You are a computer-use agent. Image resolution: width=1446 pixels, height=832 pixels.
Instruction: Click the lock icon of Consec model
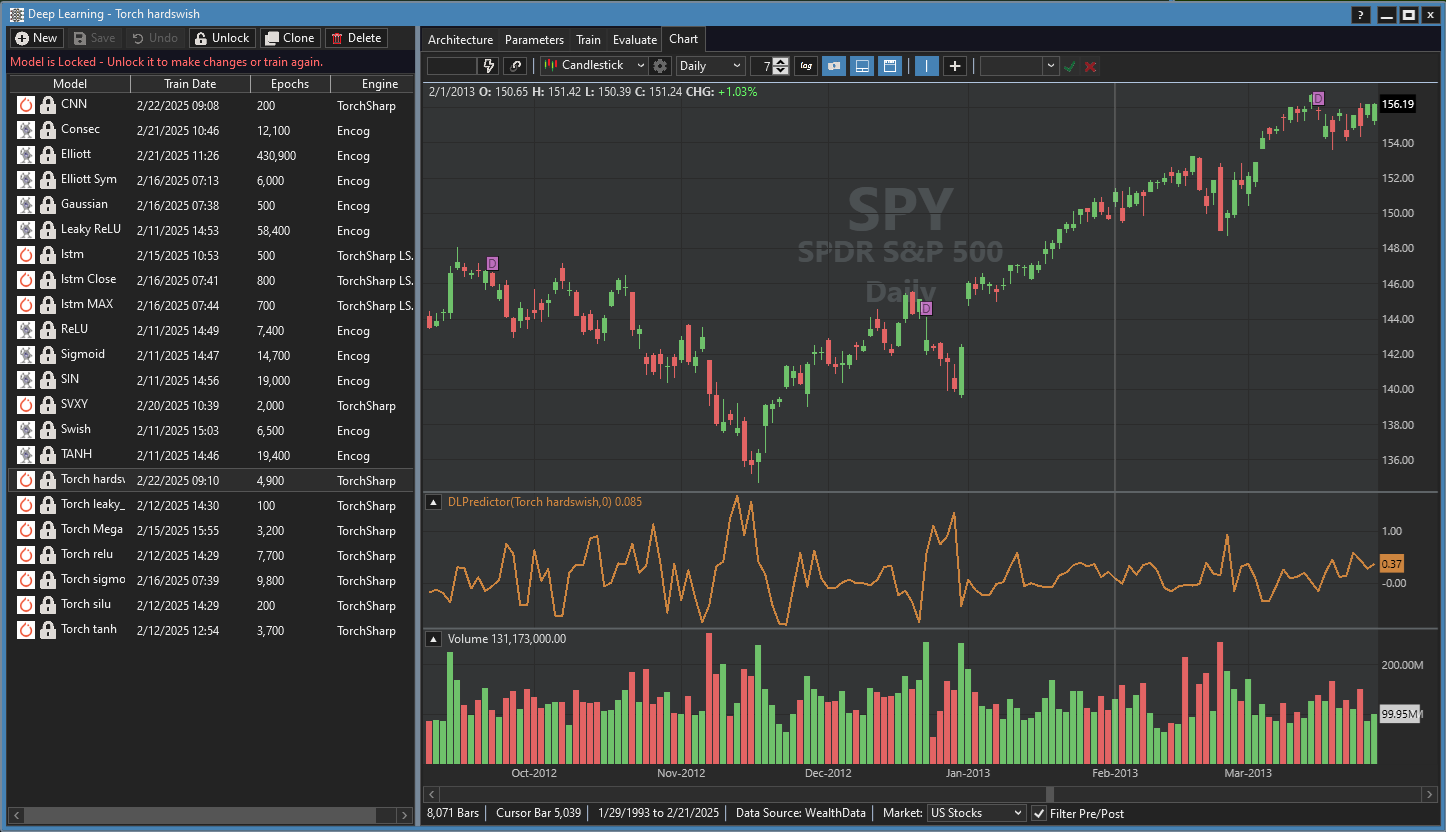click(x=47, y=130)
